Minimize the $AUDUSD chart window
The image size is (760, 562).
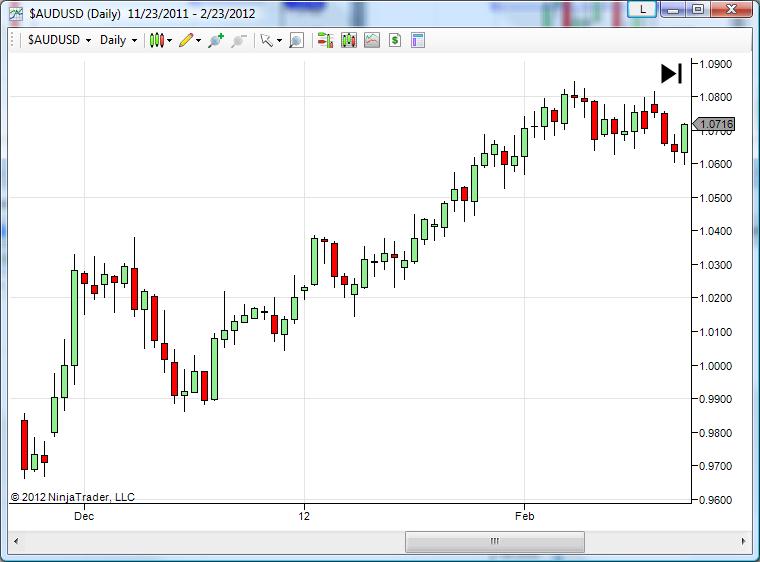tap(673, 9)
